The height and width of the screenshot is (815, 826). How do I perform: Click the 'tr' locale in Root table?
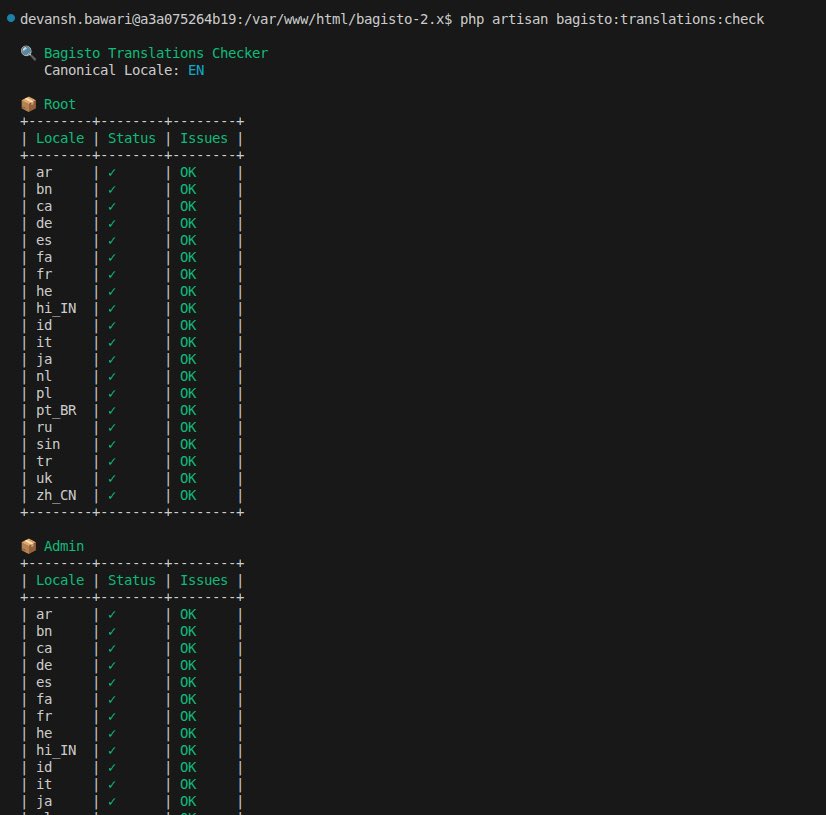pos(44,461)
